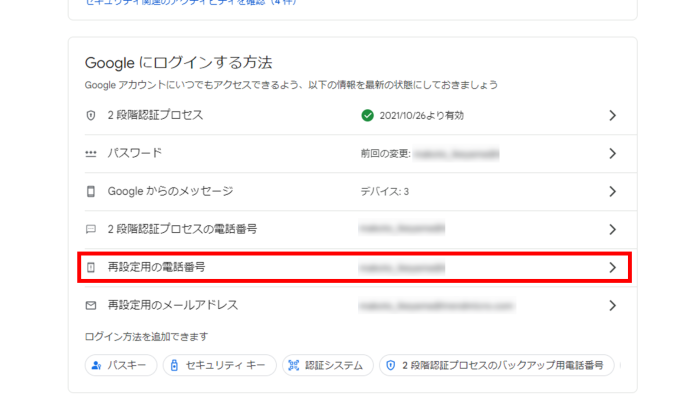Open the パスワード row using its arrow
Viewport: 700px width, 408px height.
(x=612, y=153)
